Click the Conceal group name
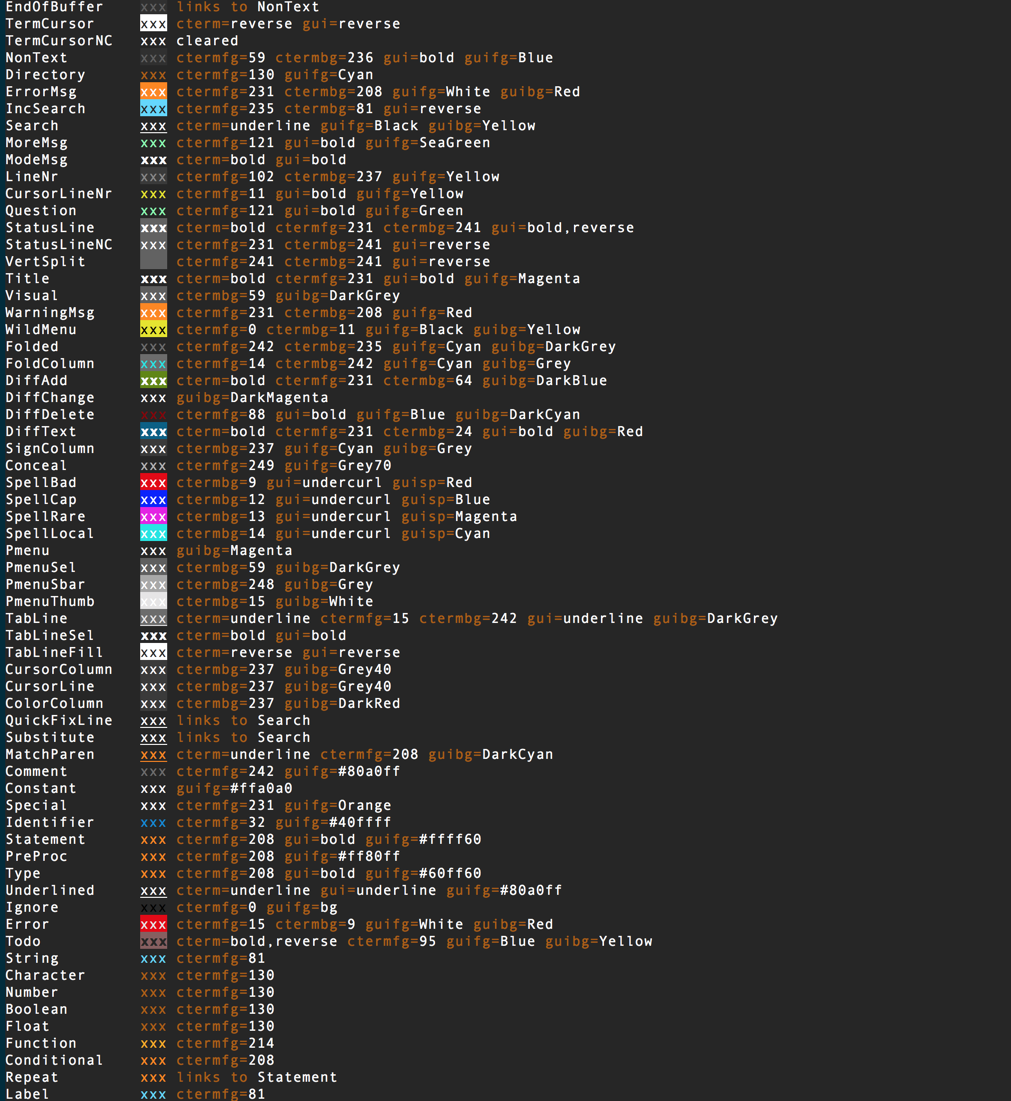Viewport: 1011px width, 1101px height. 37,466
